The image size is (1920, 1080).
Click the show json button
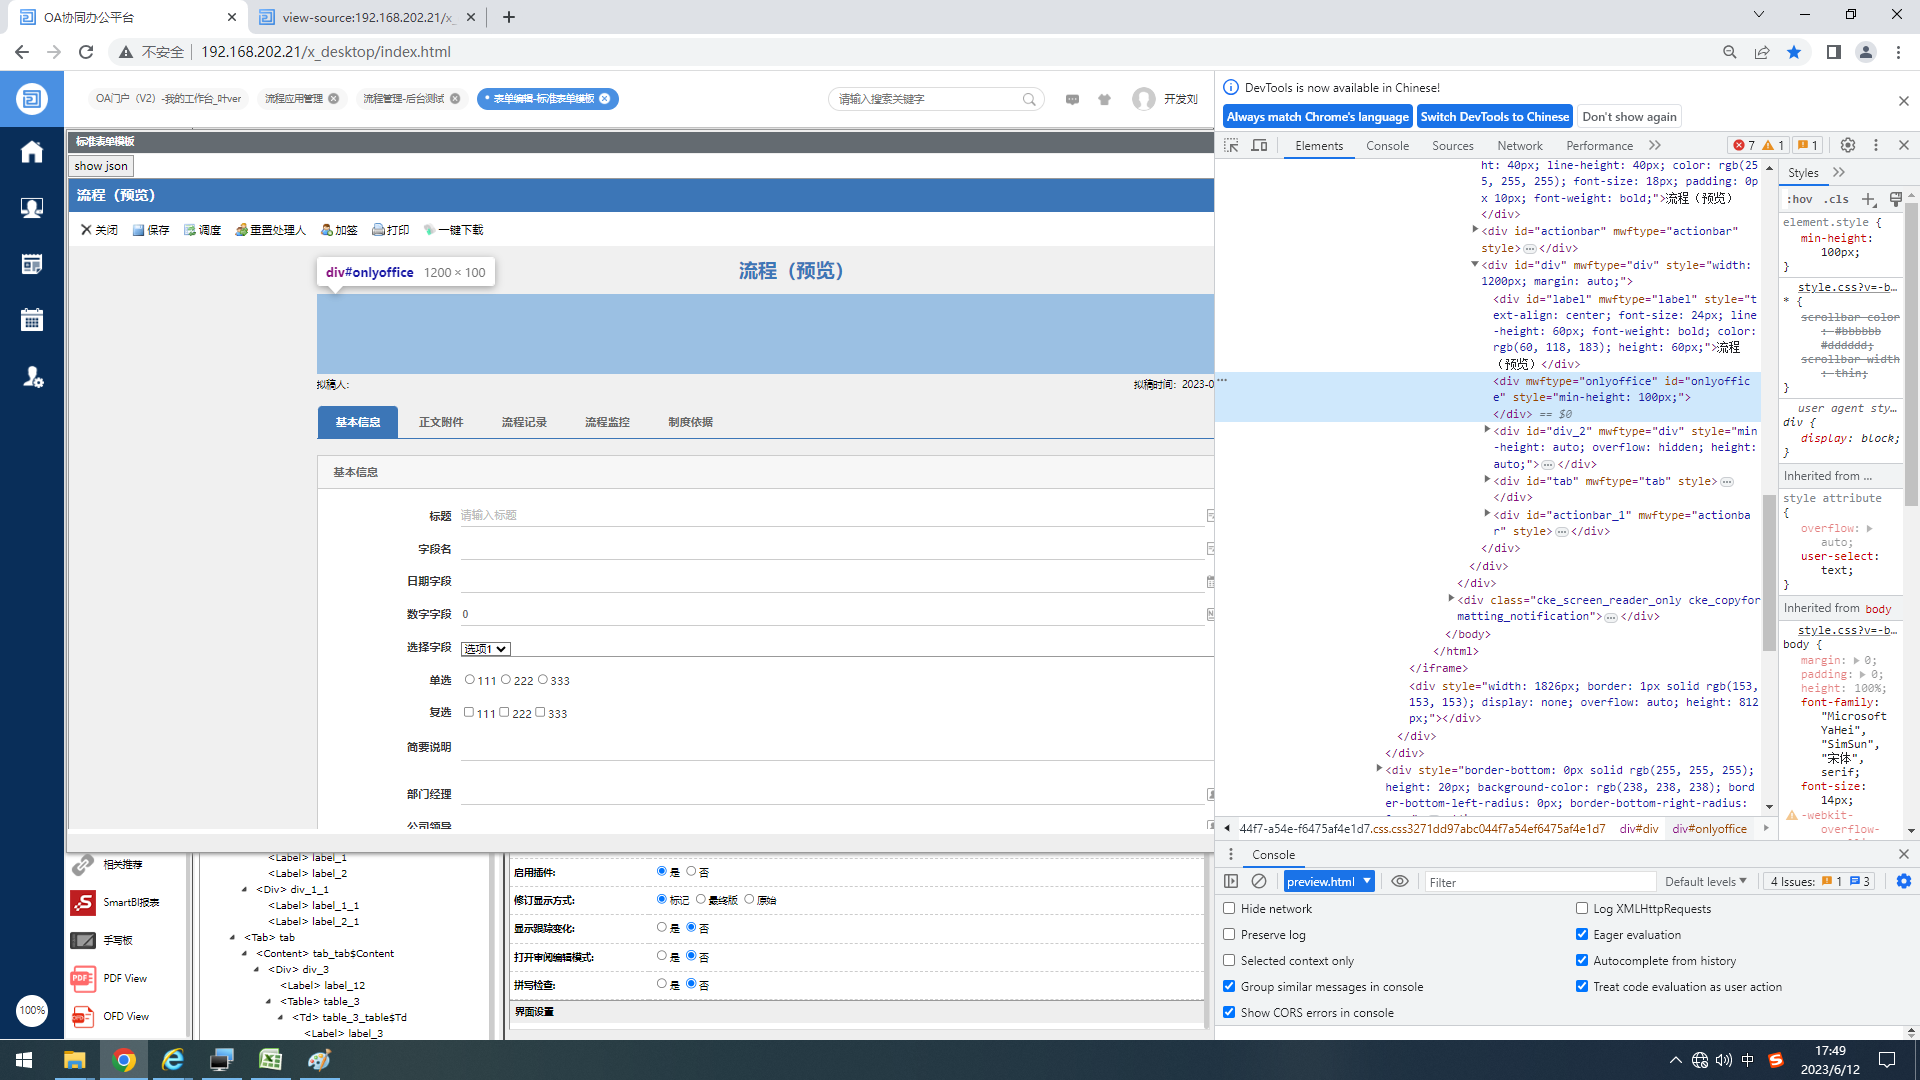101,166
